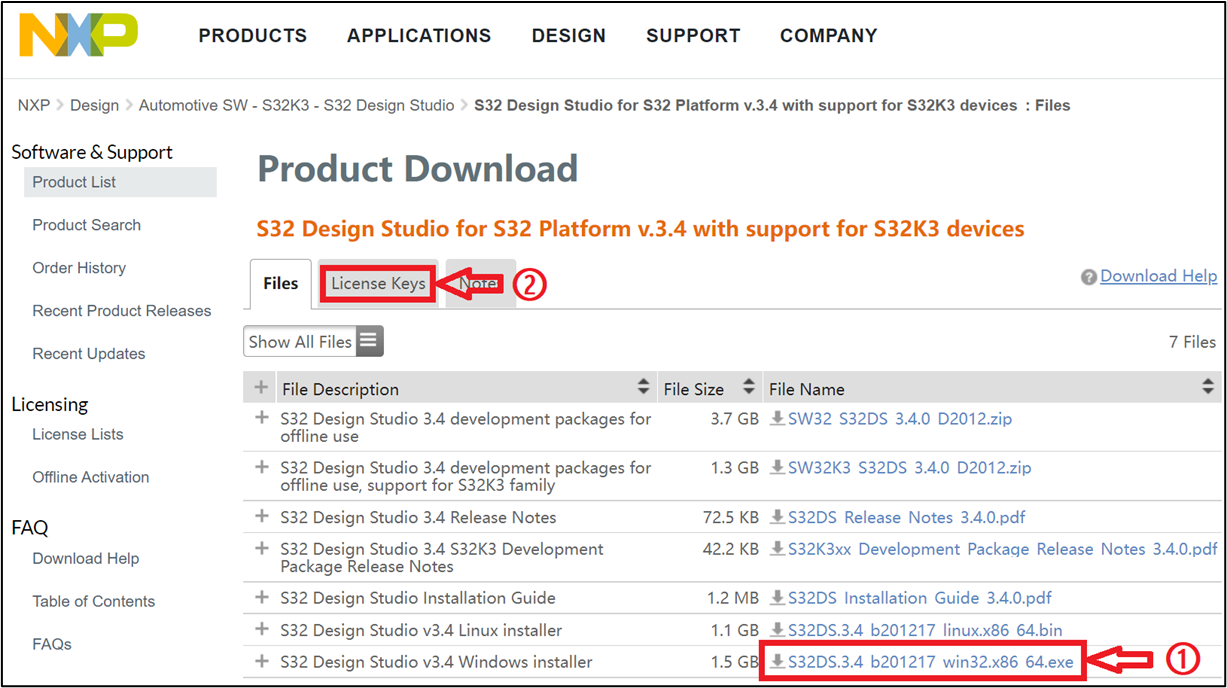Screen dimensions: 1227x688
Task: Expand all rows via header plus icon
Action: coord(261,388)
